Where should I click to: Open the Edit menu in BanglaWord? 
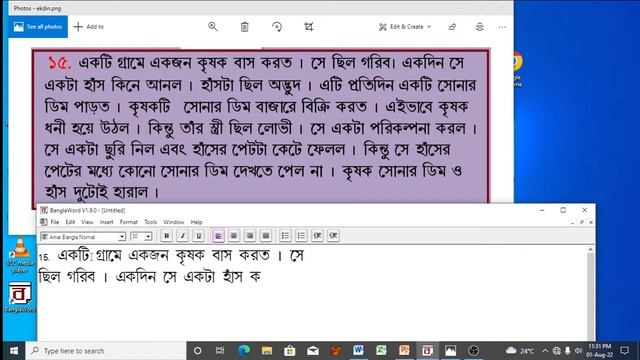70,222
